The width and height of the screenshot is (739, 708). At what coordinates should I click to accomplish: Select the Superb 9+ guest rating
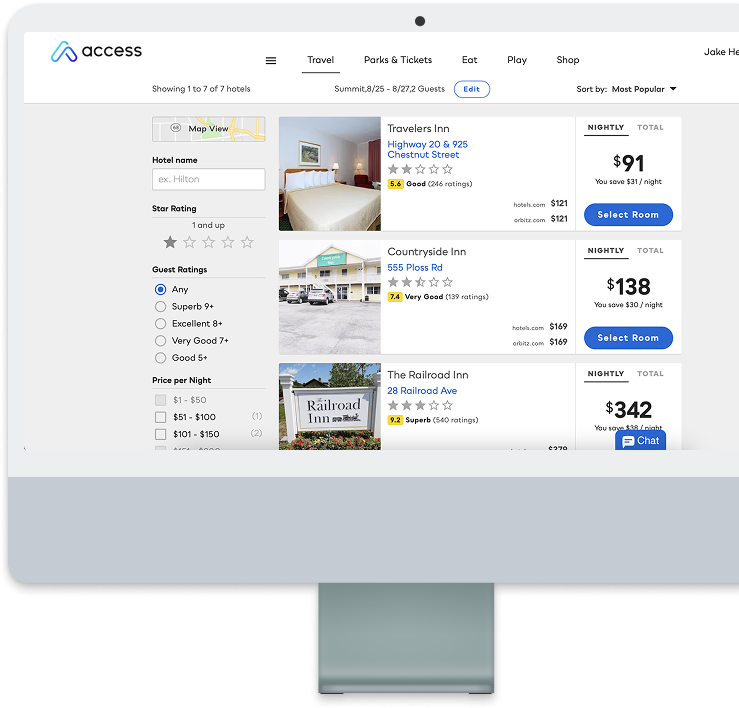160,306
